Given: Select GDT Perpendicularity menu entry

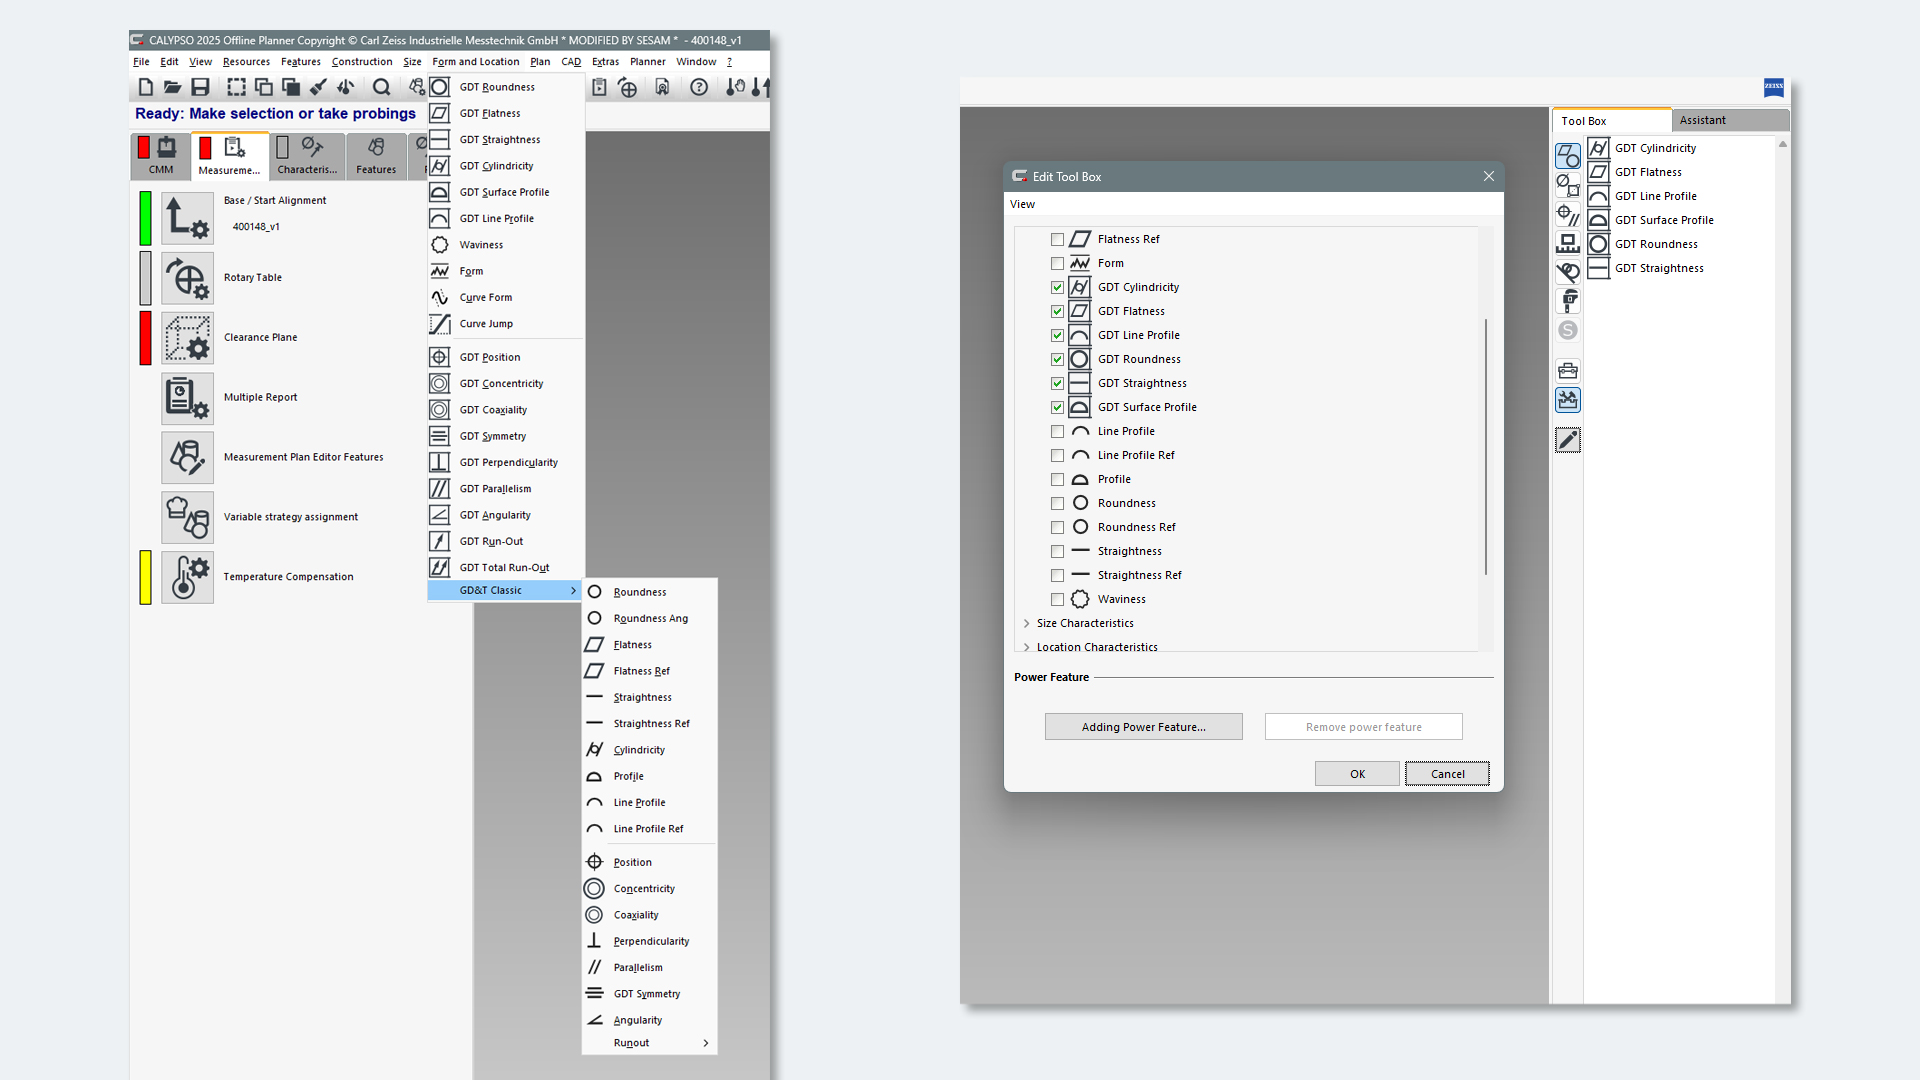Looking at the screenshot, I should coord(508,463).
